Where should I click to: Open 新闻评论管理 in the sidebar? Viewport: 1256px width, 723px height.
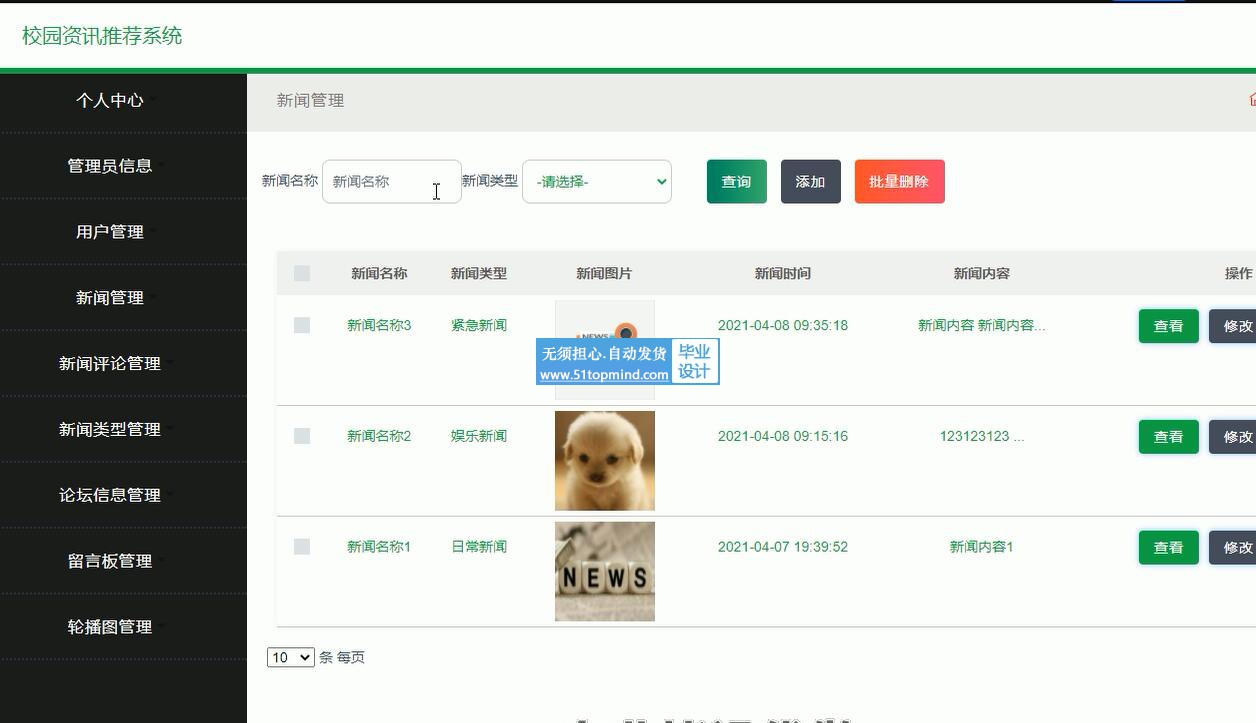[110, 364]
